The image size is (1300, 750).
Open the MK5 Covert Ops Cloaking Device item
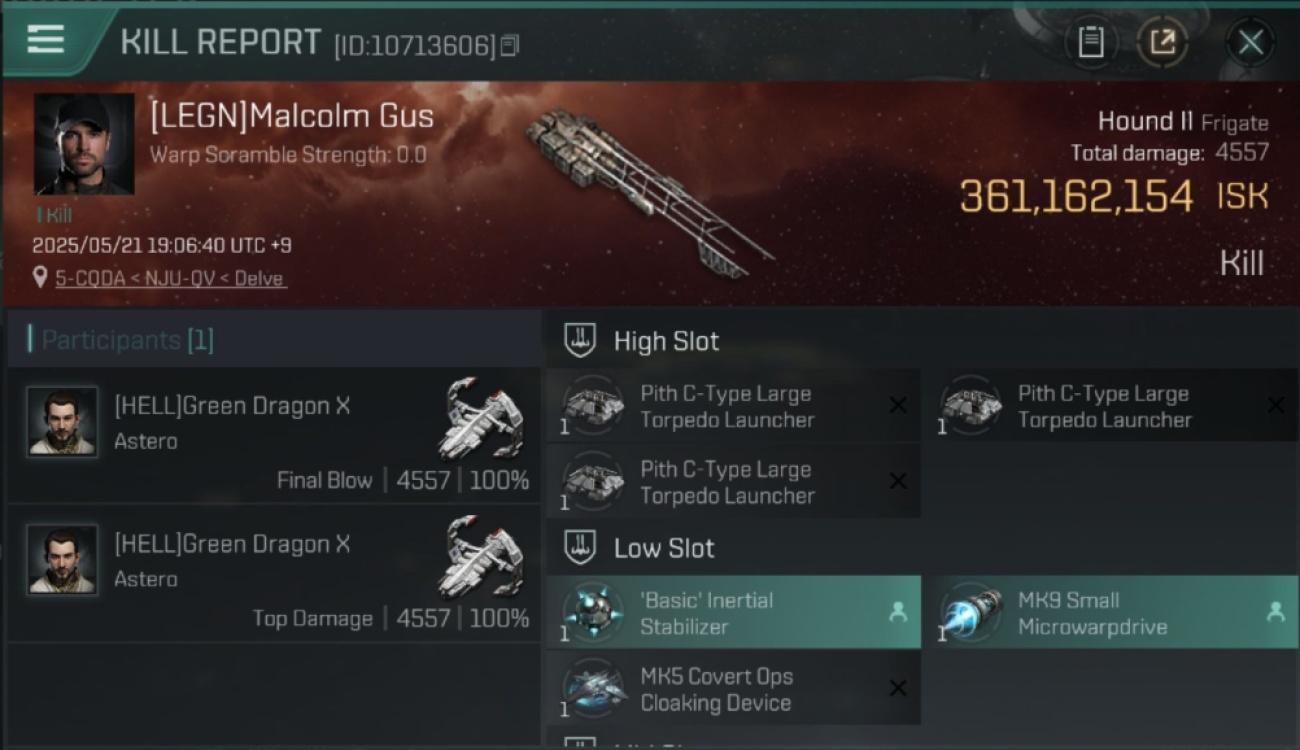pos(733,688)
